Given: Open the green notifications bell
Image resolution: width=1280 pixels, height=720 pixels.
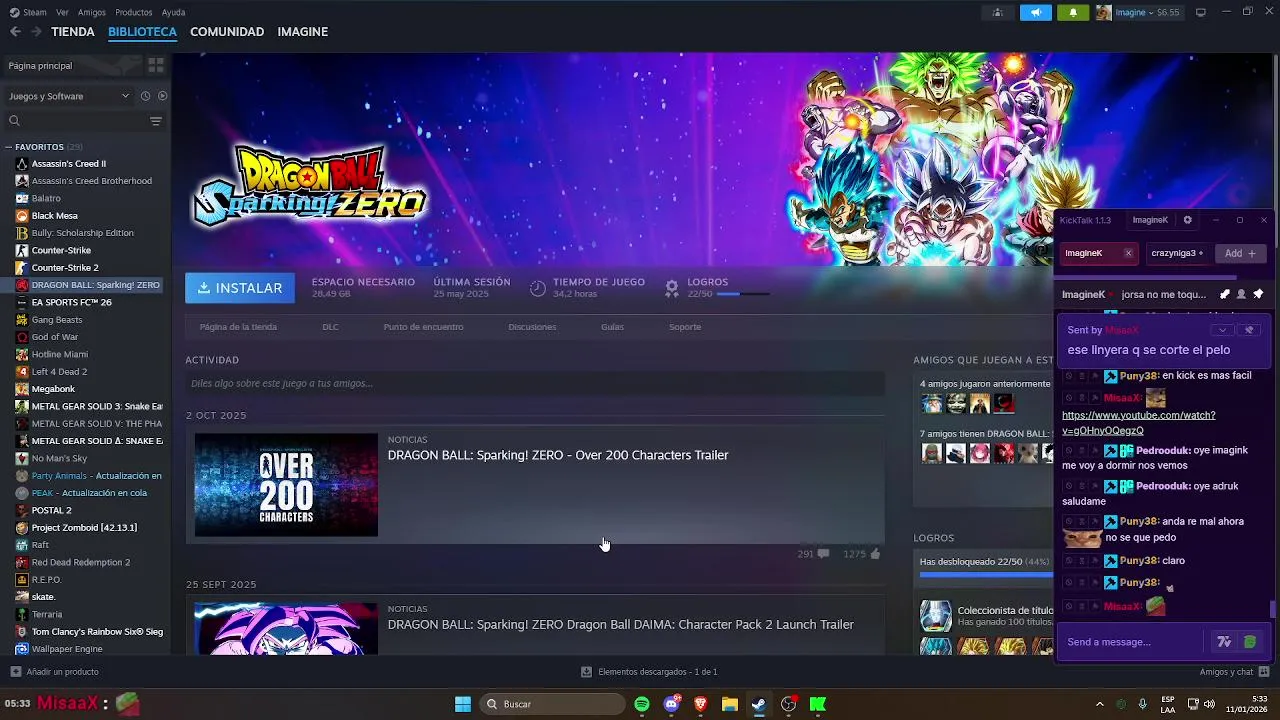Looking at the screenshot, I should (x=1073, y=12).
